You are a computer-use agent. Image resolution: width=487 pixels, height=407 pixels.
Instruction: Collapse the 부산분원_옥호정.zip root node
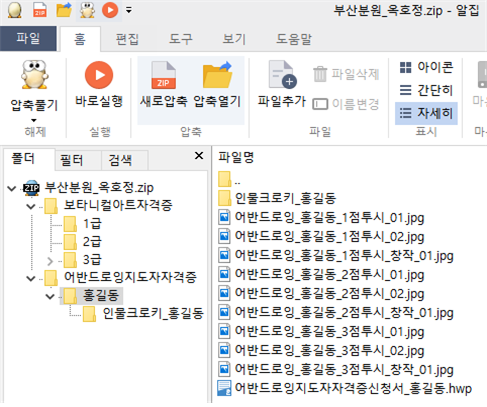click(x=12, y=189)
